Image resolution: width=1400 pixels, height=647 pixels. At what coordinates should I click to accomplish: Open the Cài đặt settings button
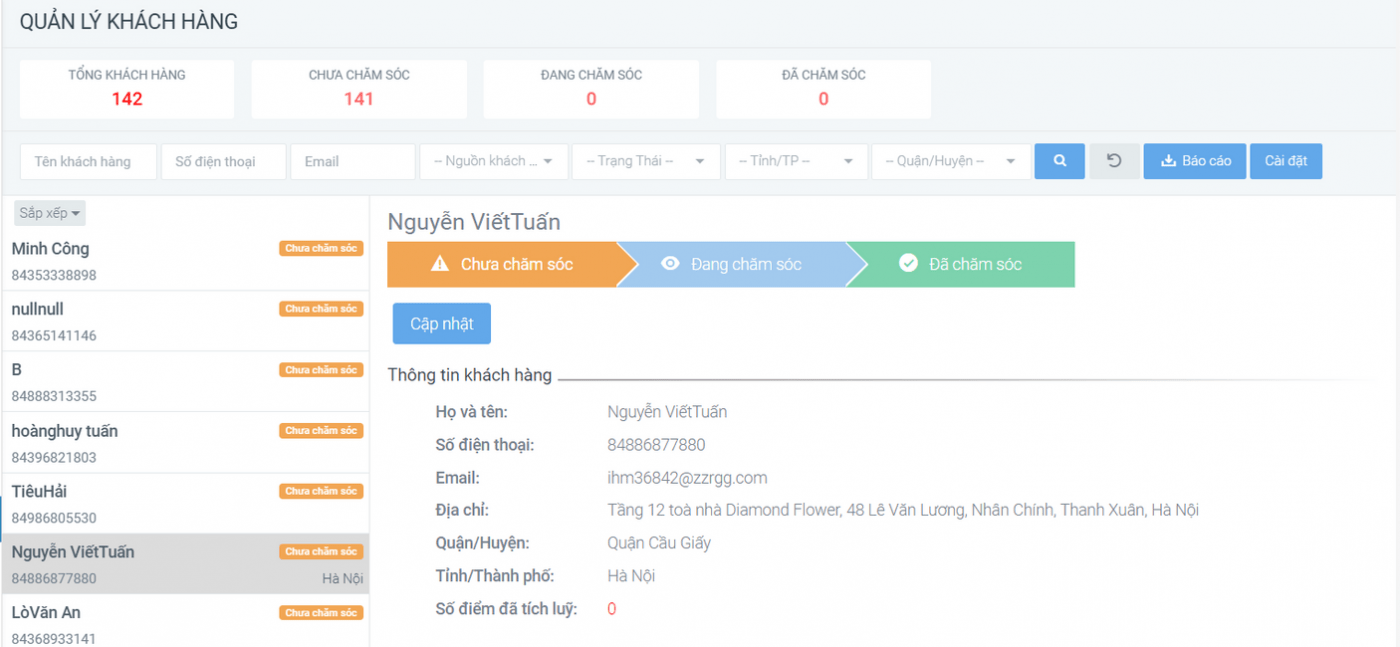[x=1285, y=161]
